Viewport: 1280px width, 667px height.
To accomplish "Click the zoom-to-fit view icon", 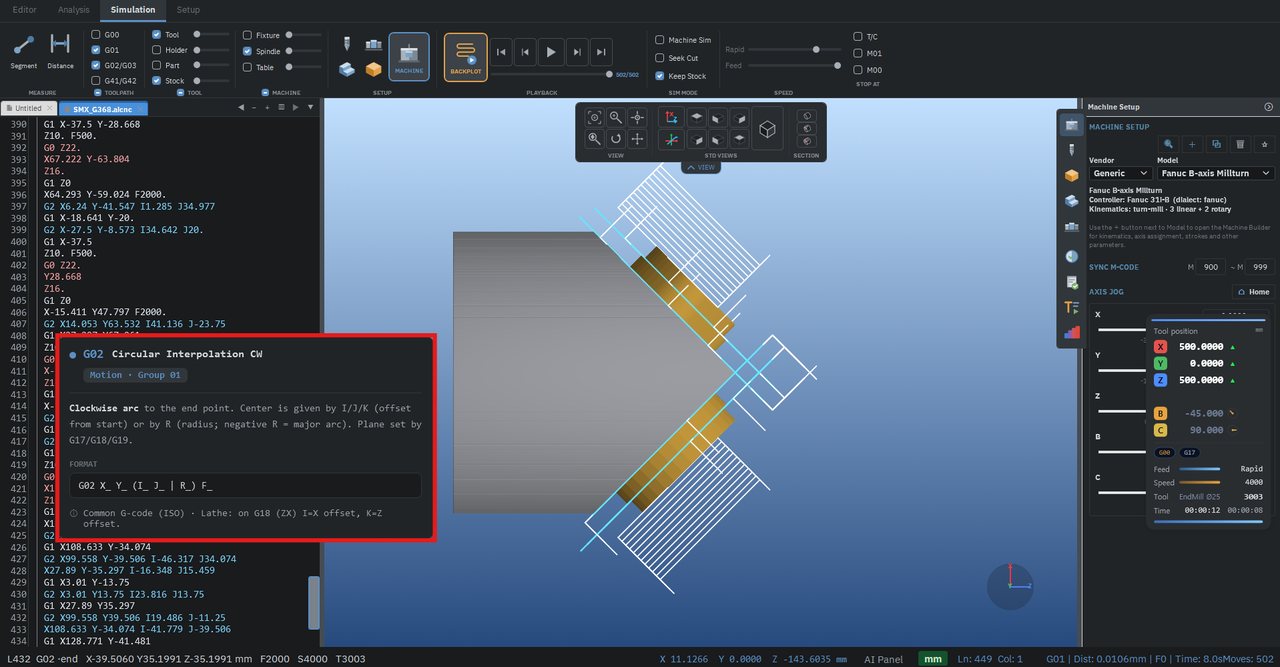I will point(594,117).
